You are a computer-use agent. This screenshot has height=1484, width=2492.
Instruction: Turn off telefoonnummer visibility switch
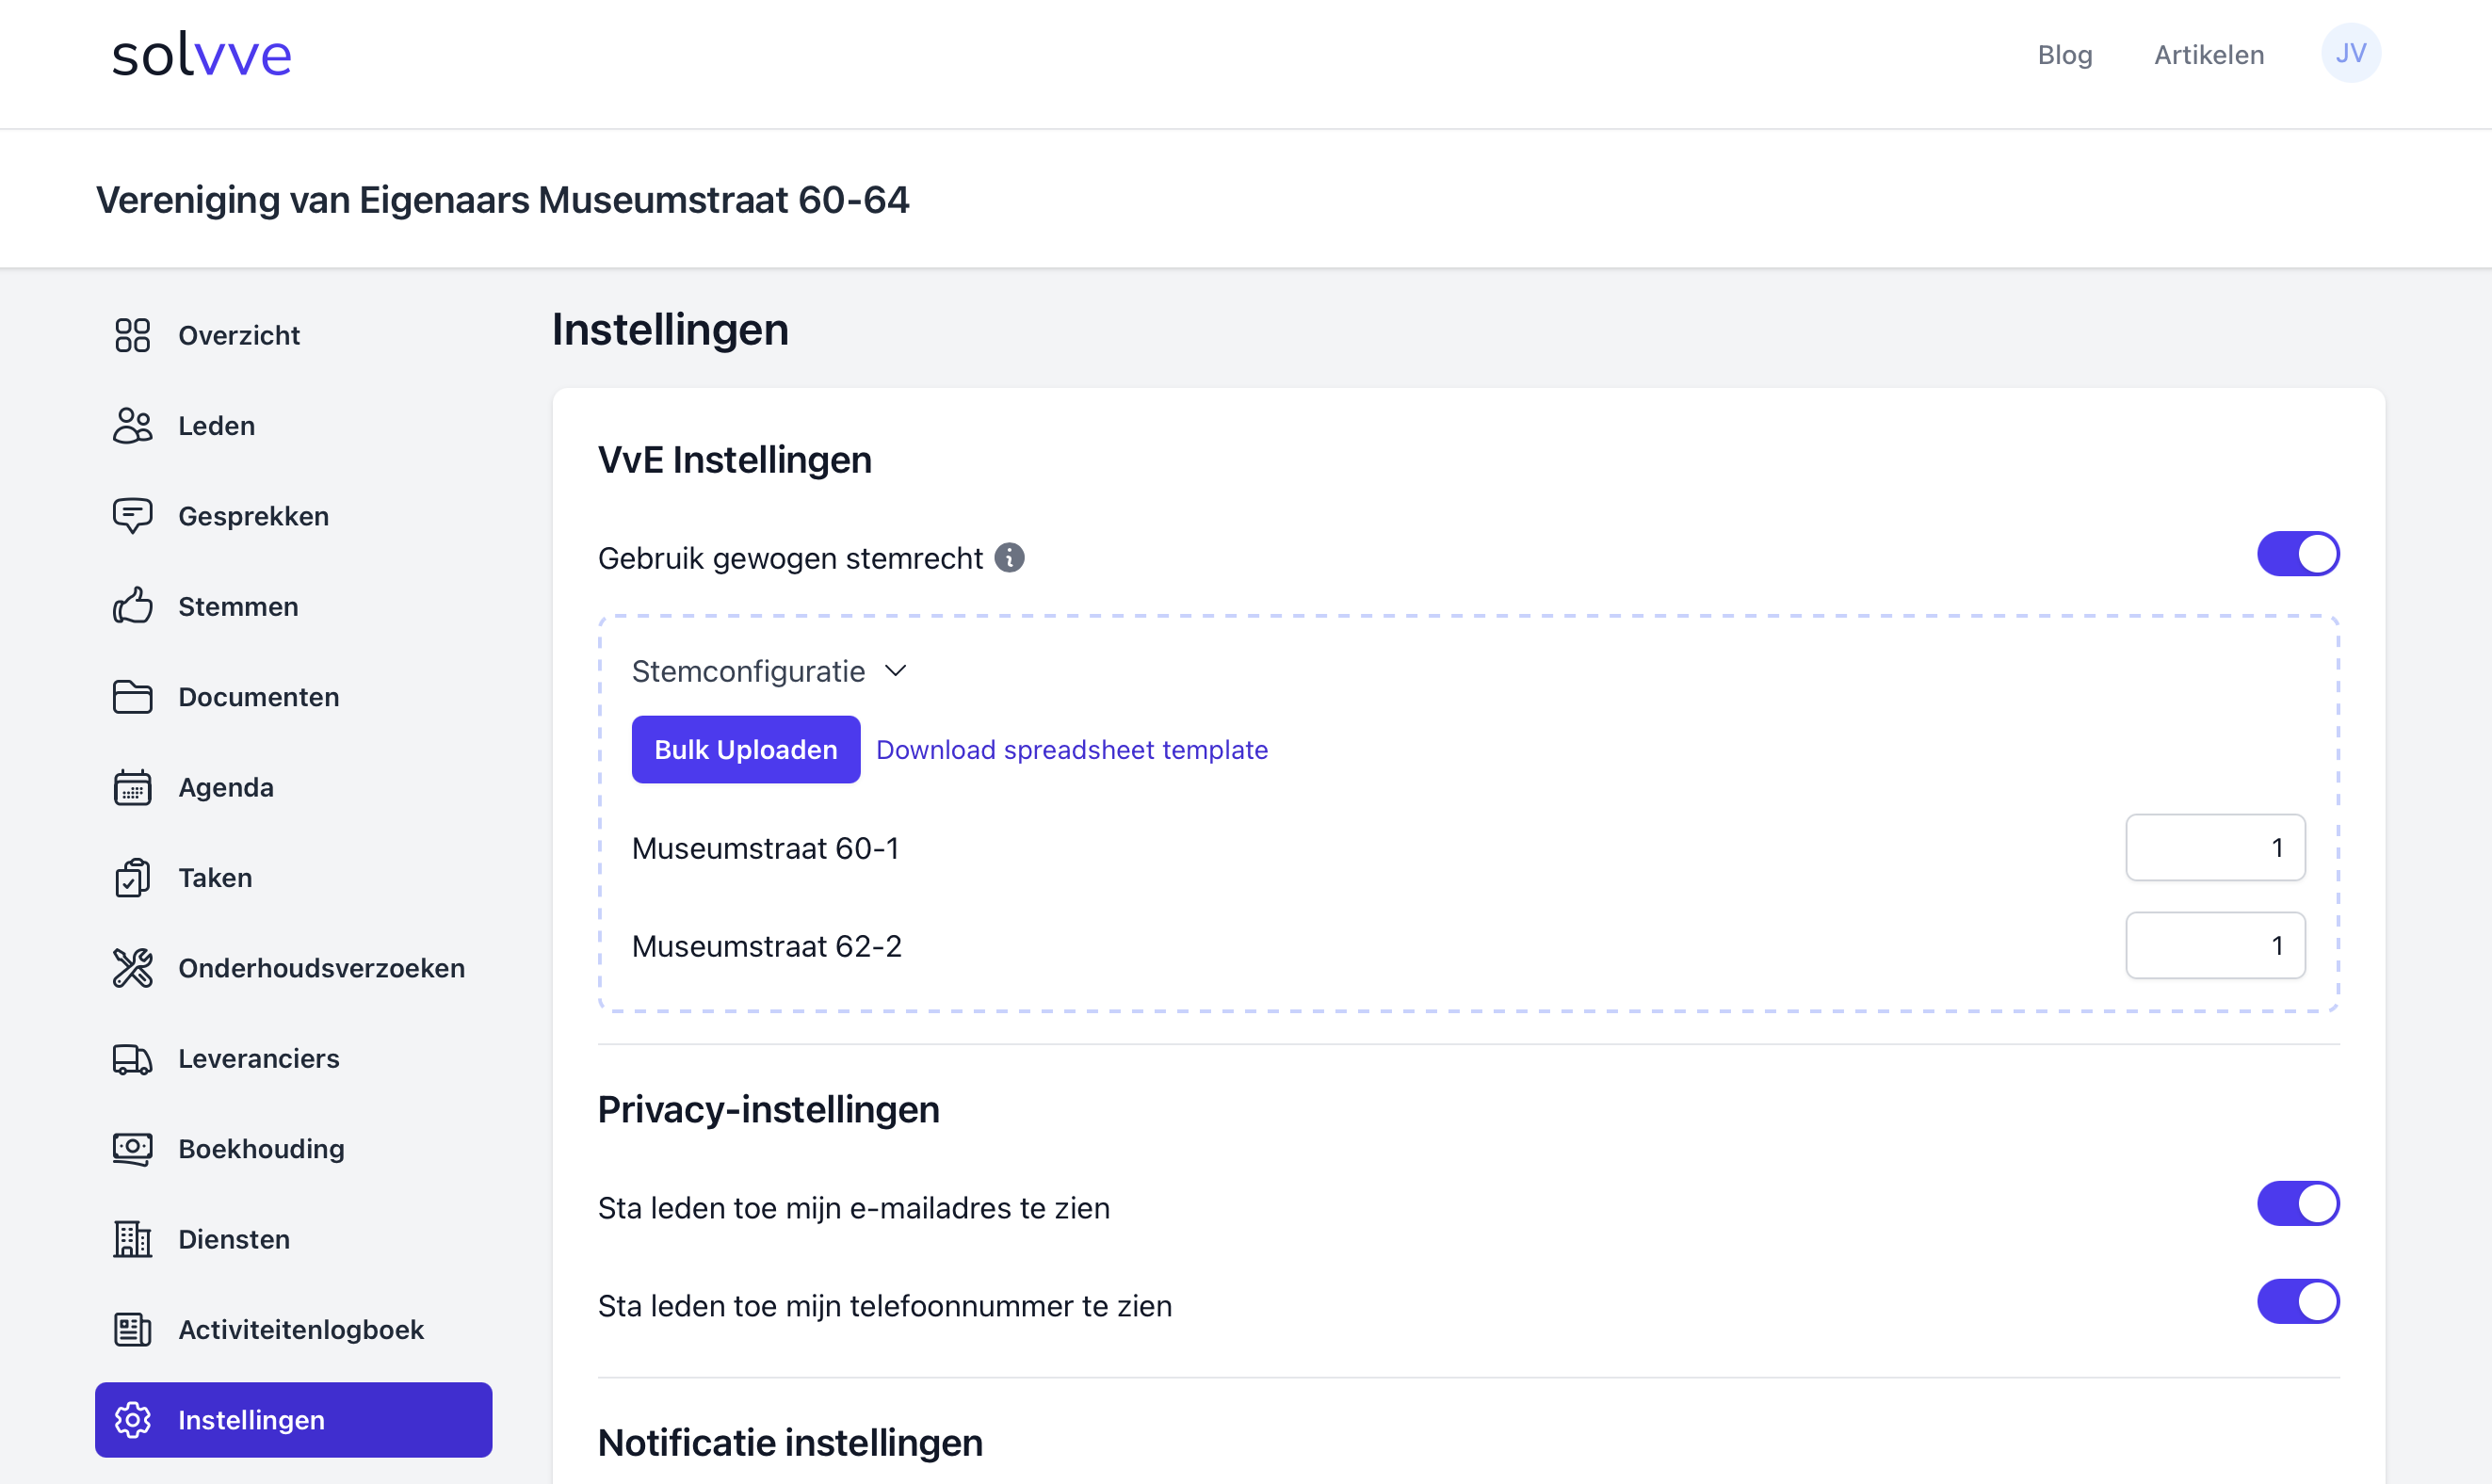(x=2297, y=1302)
